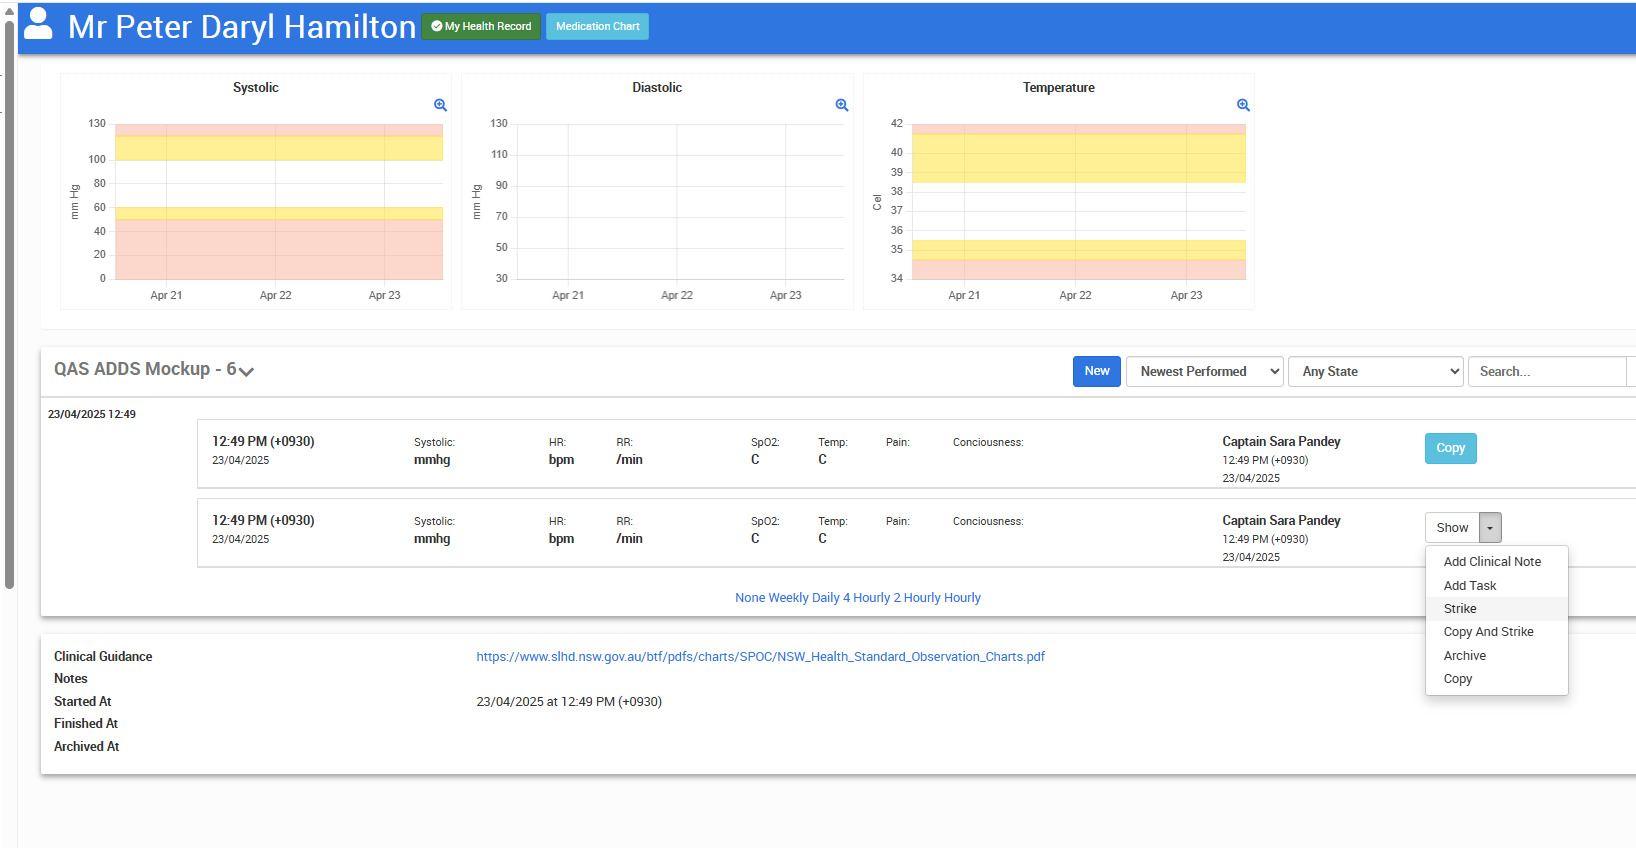Expand the QAS ADDS Mockup - 6 chevron

pos(246,371)
